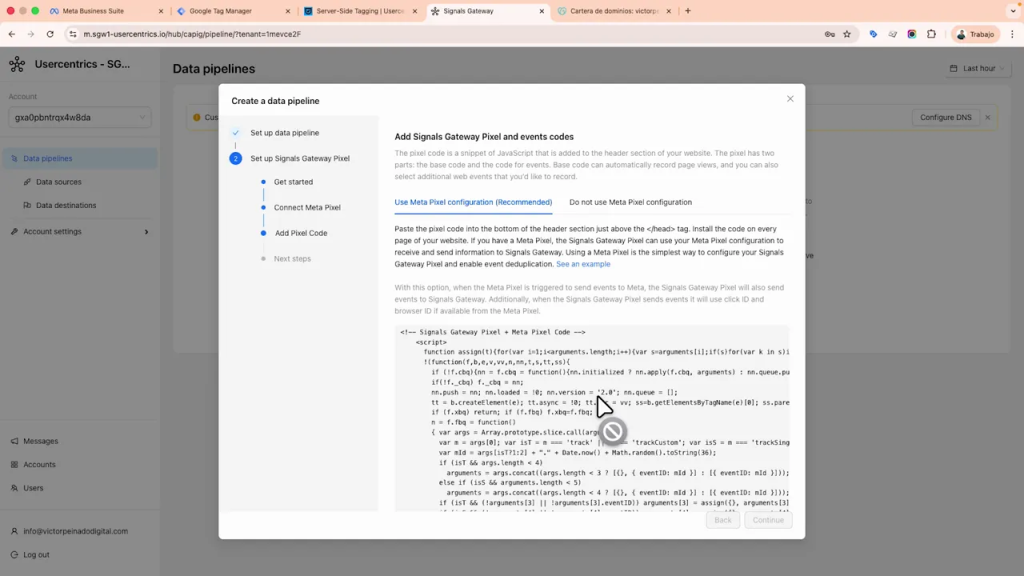Dismiss the custom domain banner
The image size is (1024, 576).
point(987,118)
